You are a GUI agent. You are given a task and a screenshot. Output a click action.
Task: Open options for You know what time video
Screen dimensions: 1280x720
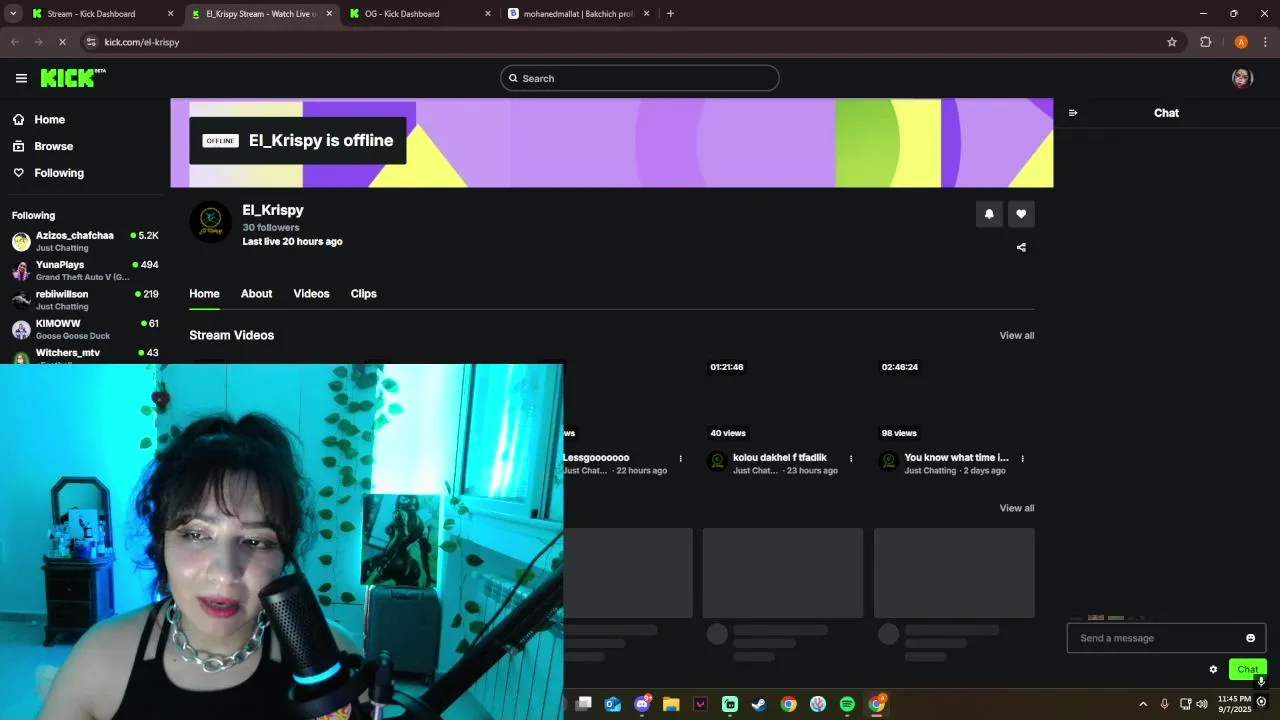[x=1022, y=458]
